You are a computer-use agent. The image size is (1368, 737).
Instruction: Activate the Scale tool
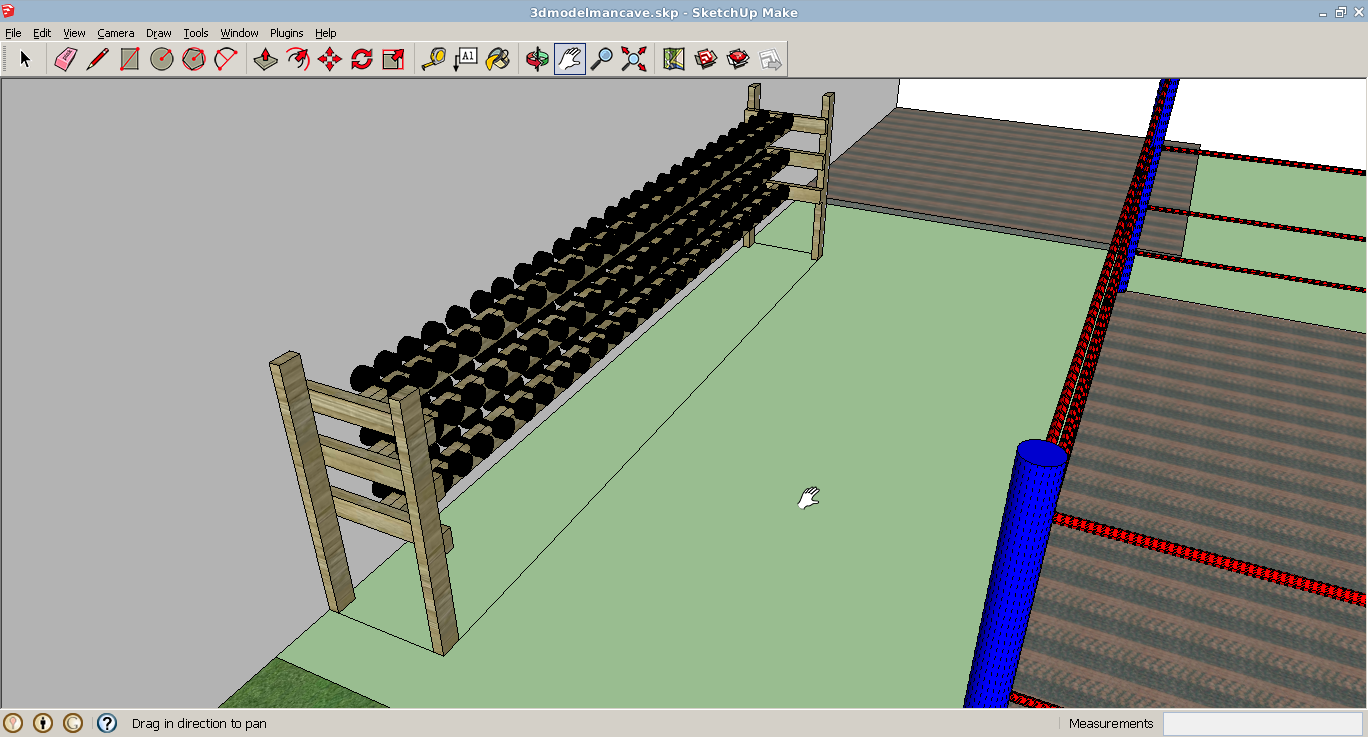393,59
